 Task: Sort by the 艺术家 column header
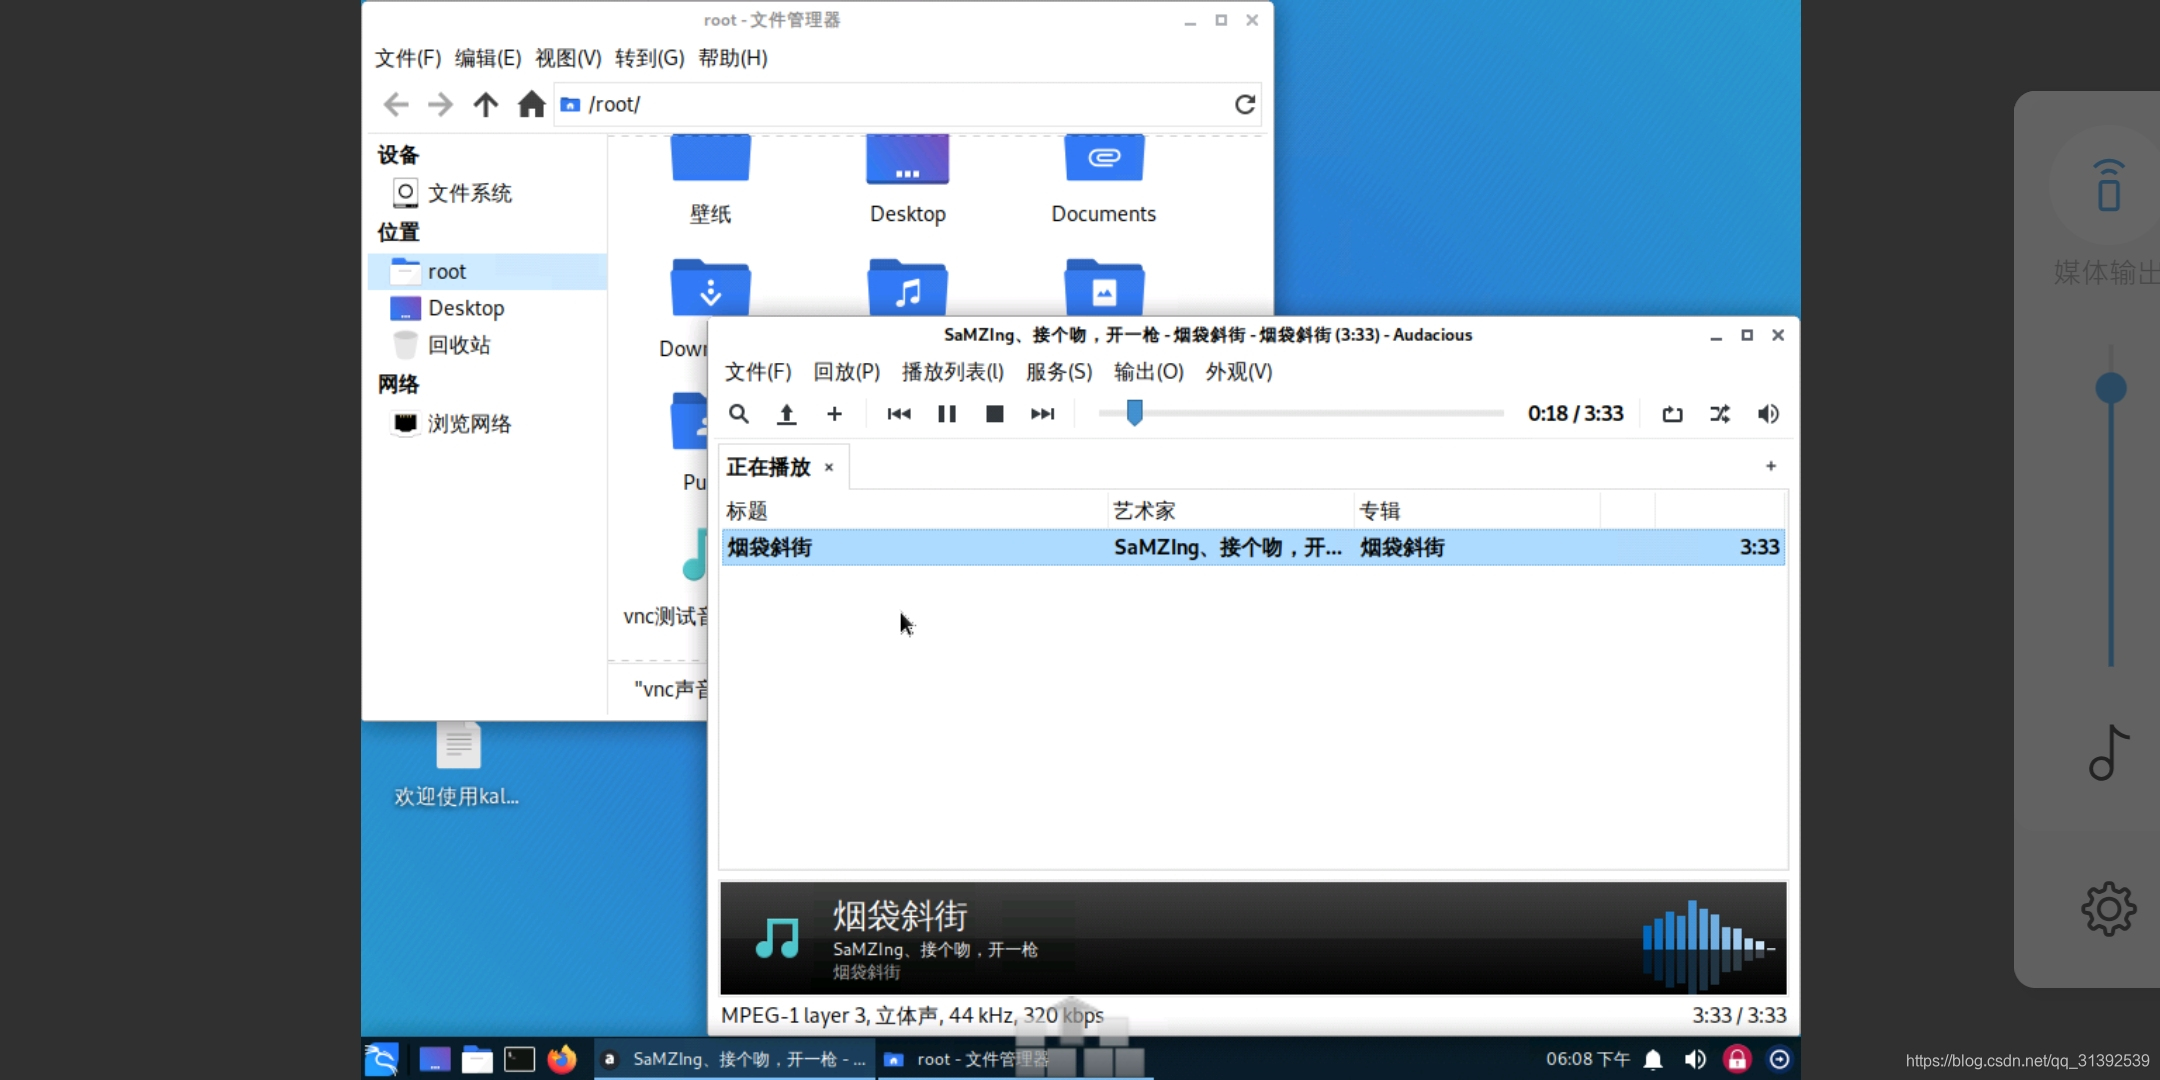click(x=1231, y=511)
